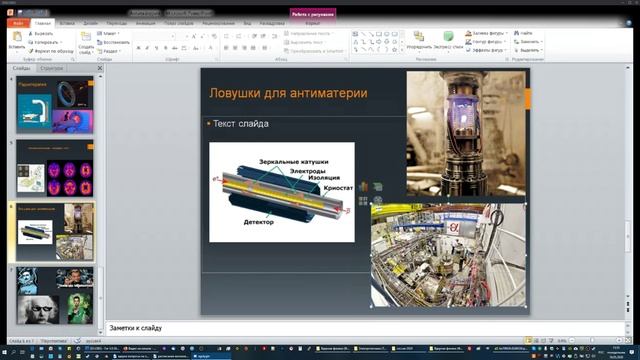Open Replace (Заменить) dropdown
The height and width of the screenshot is (360, 640).
point(528,42)
